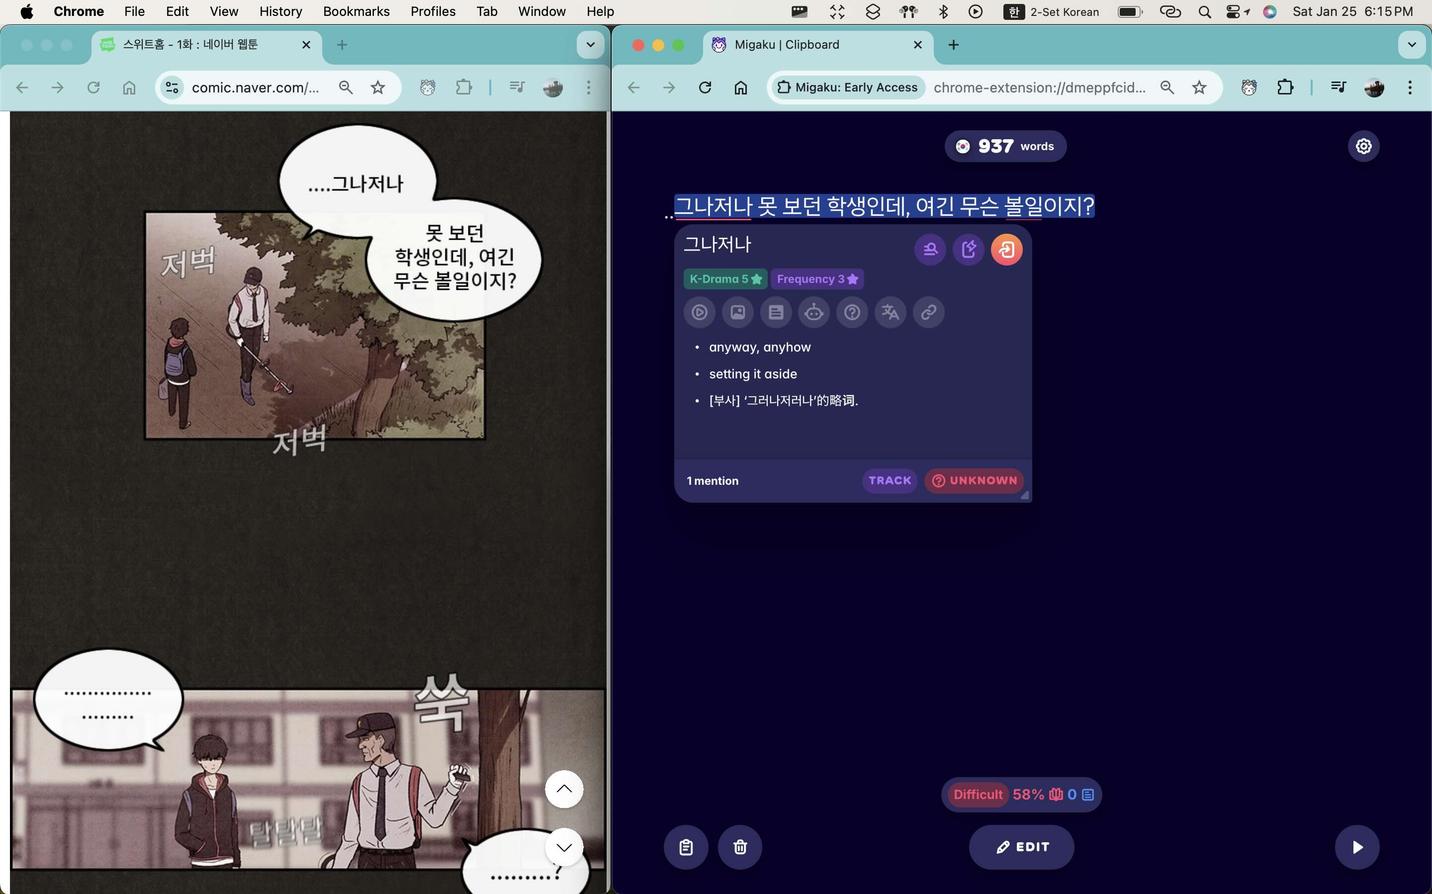Create a flashcard with the orange export icon
Screen dimensions: 1432x894
pyautogui.click(x=1006, y=249)
